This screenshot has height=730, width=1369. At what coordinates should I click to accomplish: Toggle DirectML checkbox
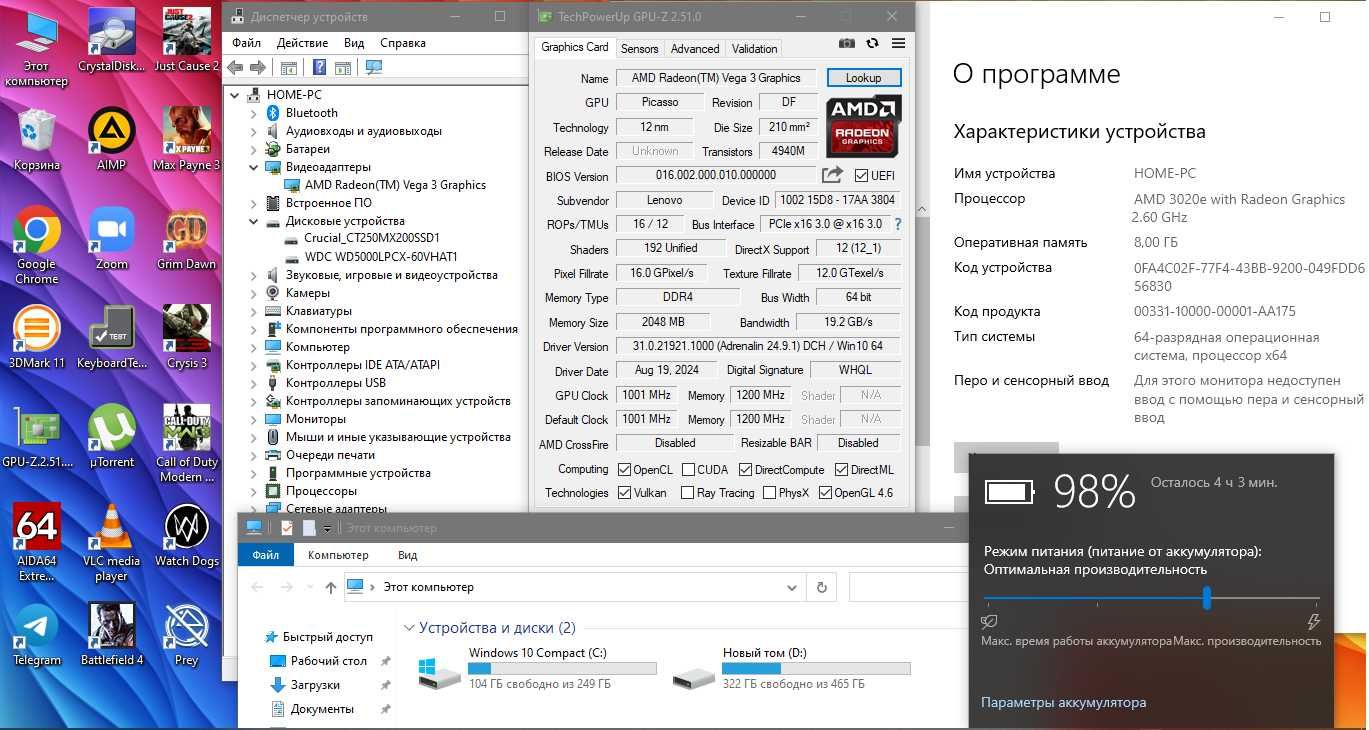pyautogui.click(x=841, y=470)
